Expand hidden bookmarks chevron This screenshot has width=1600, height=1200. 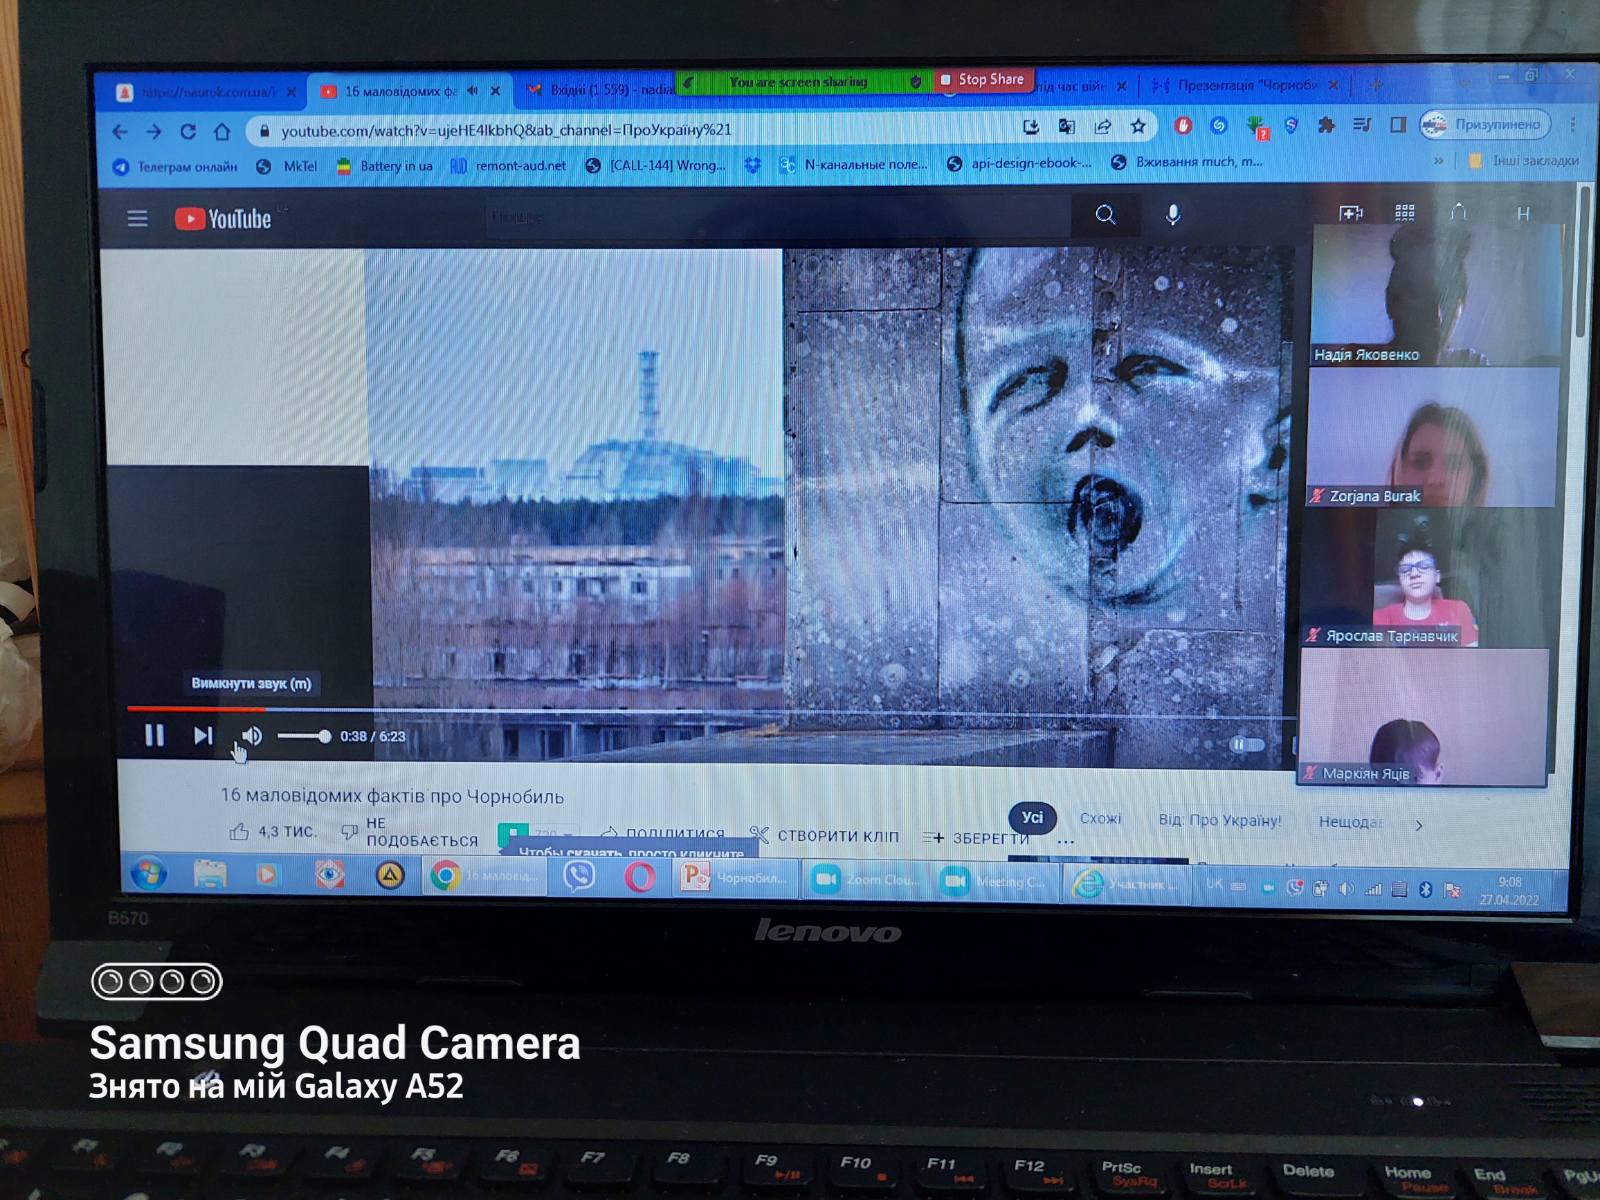[x=1438, y=160]
